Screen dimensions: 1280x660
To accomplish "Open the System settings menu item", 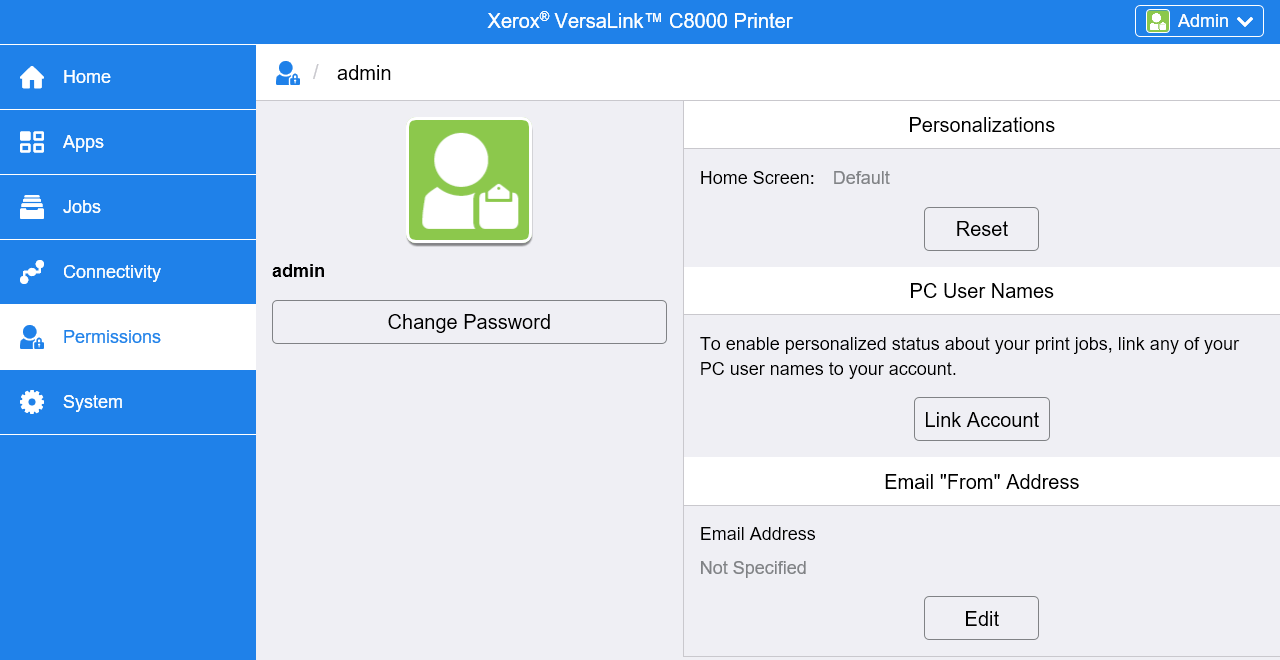I will pyautogui.click(x=93, y=402).
